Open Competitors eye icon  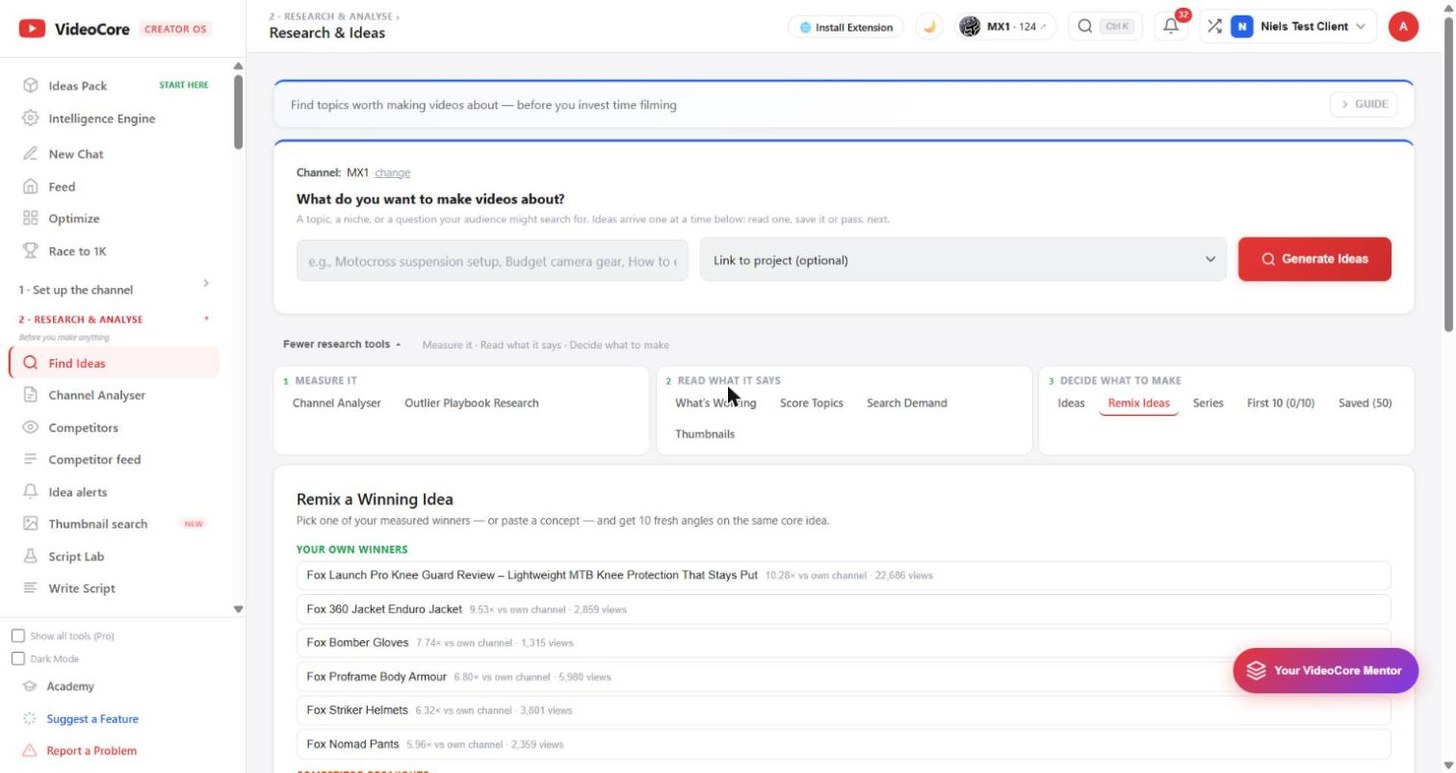[30, 427]
